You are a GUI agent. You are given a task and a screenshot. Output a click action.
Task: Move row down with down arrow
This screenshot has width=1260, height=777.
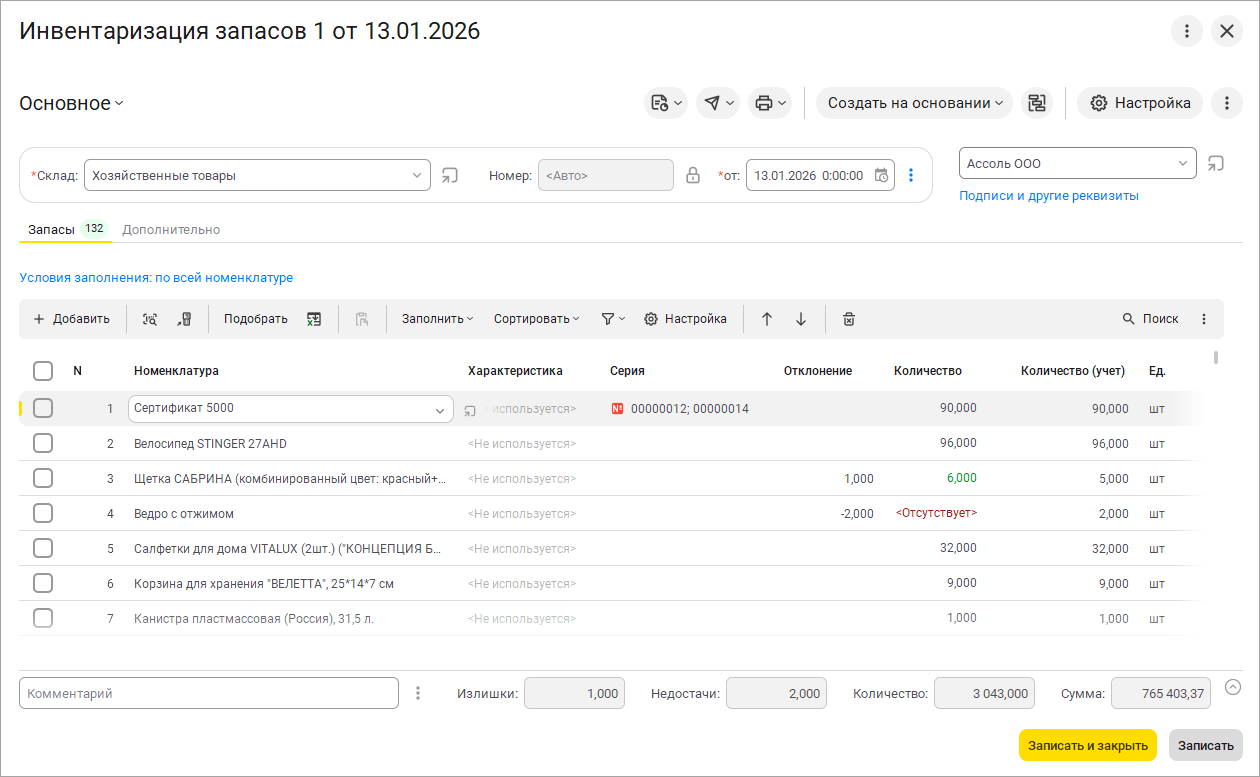point(801,319)
